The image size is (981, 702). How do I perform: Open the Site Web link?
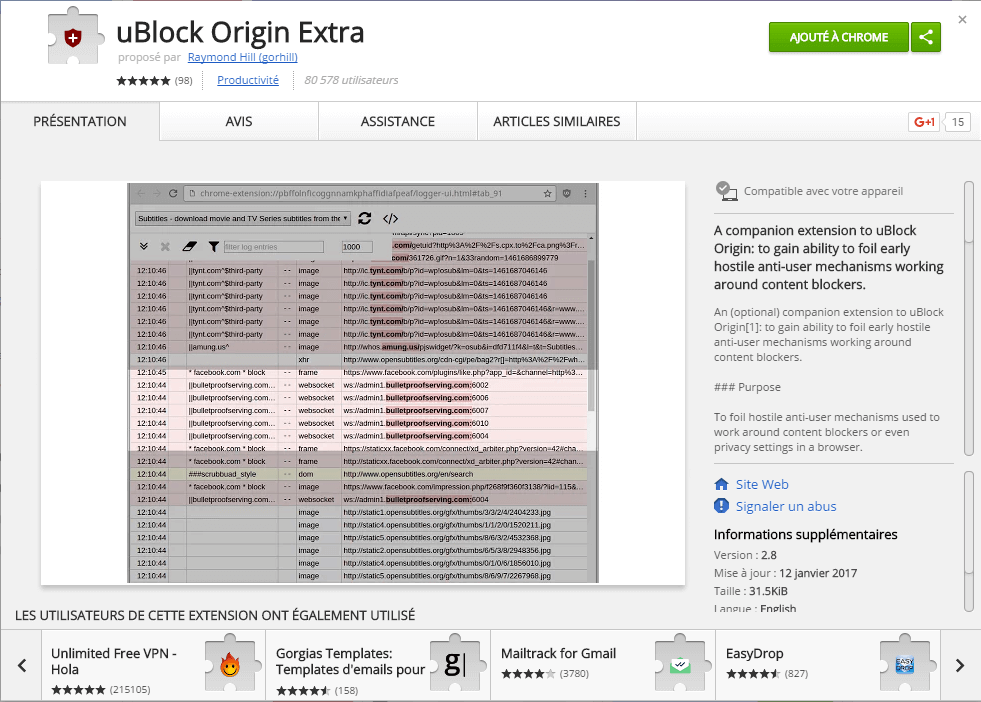[x=762, y=484]
